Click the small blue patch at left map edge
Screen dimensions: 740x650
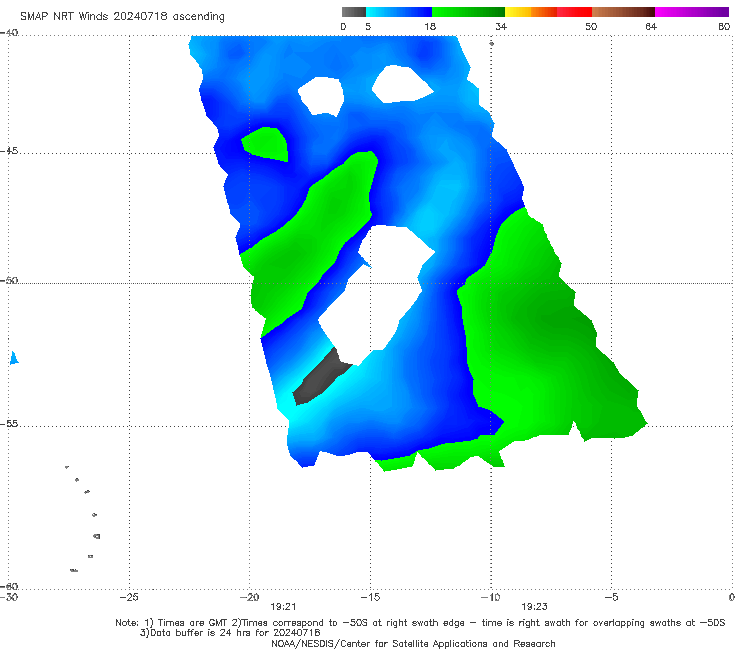click(x=14, y=358)
